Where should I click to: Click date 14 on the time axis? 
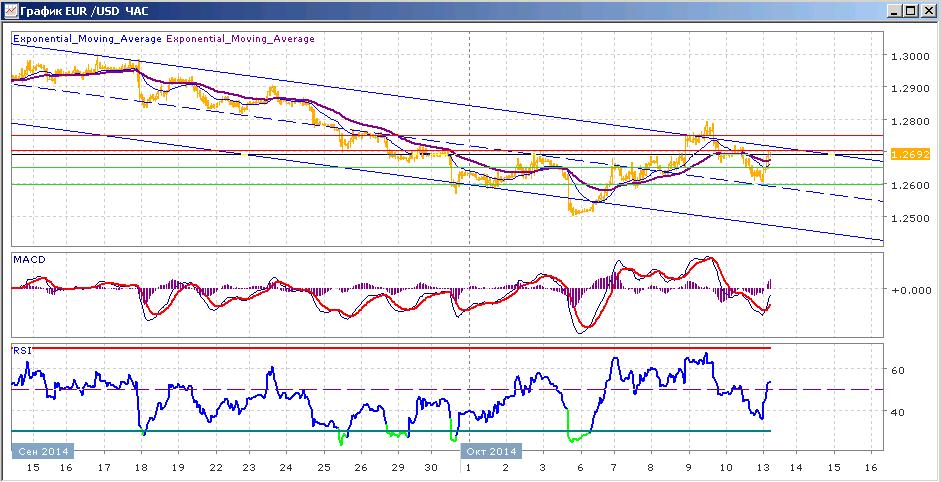click(x=797, y=468)
